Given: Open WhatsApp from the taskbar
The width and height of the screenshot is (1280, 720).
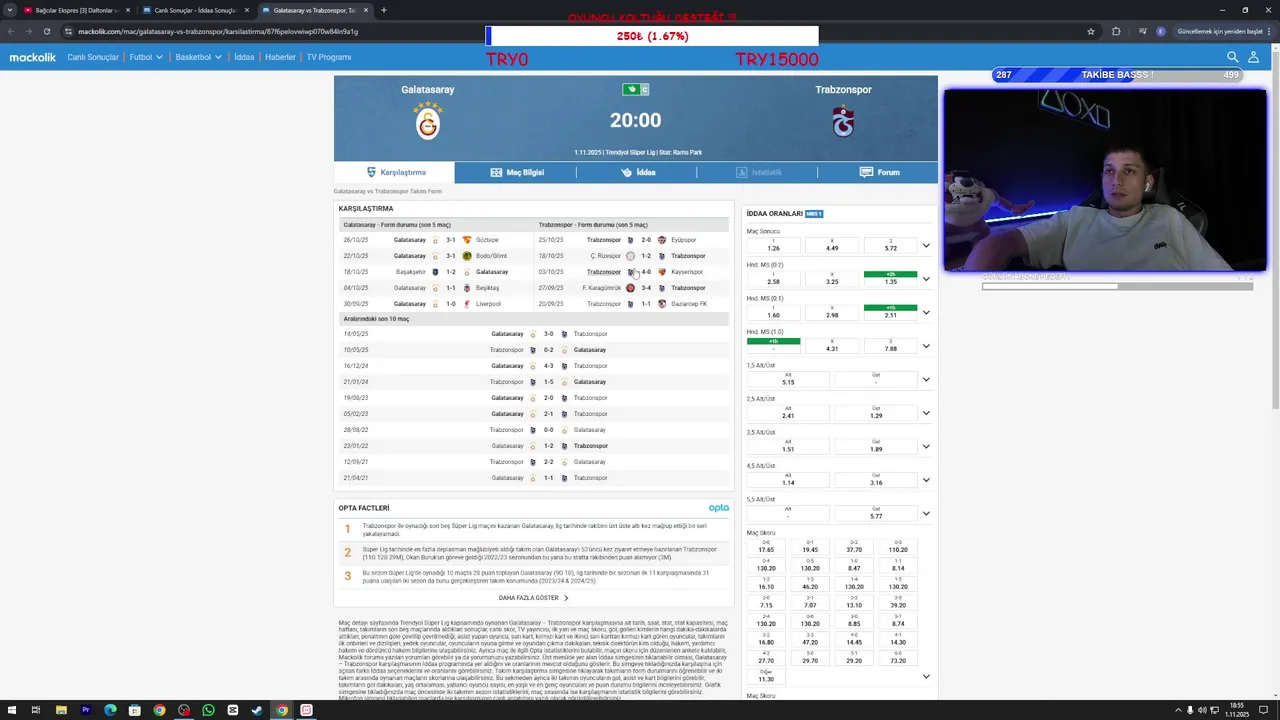Looking at the screenshot, I should [x=208, y=710].
